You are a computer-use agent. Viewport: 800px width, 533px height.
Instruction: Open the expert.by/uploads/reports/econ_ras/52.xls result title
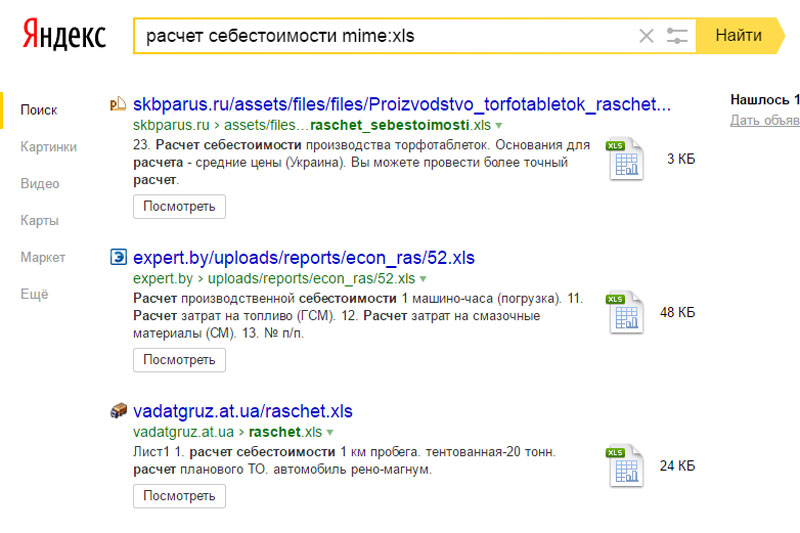(x=304, y=258)
